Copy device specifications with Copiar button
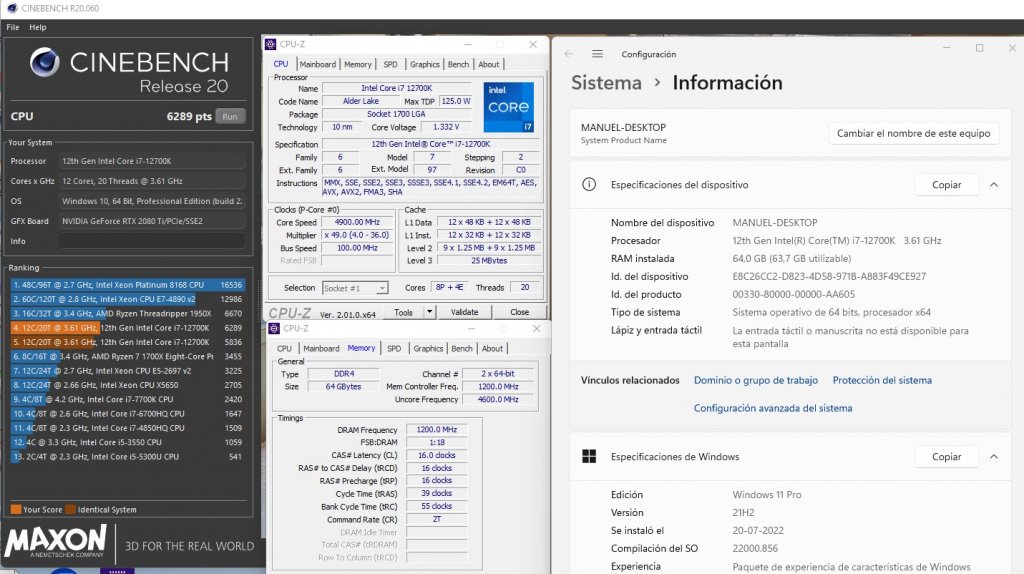1024x574 pixels. click(946, 185)
